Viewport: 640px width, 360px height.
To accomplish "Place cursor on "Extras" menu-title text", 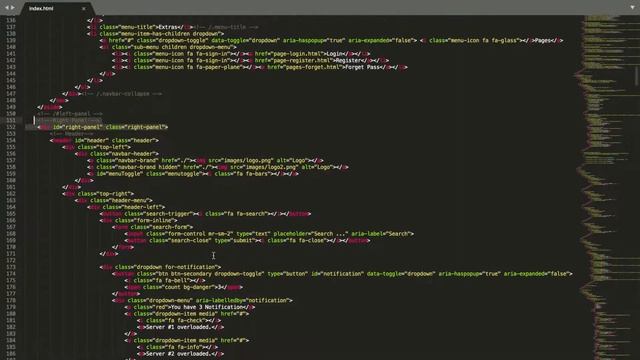I will point(168,27).
